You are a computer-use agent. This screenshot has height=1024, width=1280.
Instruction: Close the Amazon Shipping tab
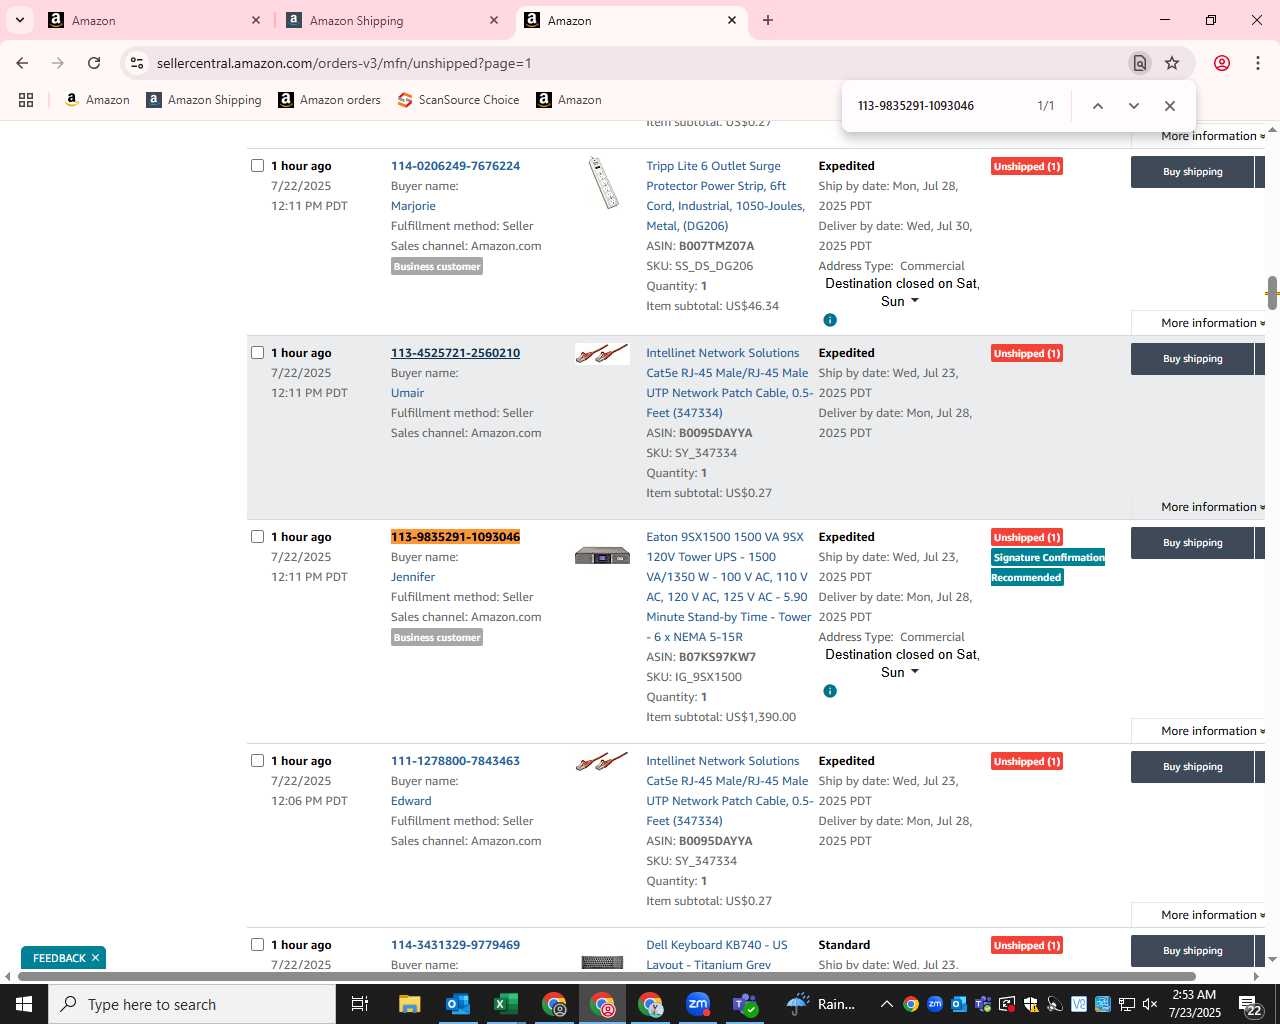pos(494,20)
